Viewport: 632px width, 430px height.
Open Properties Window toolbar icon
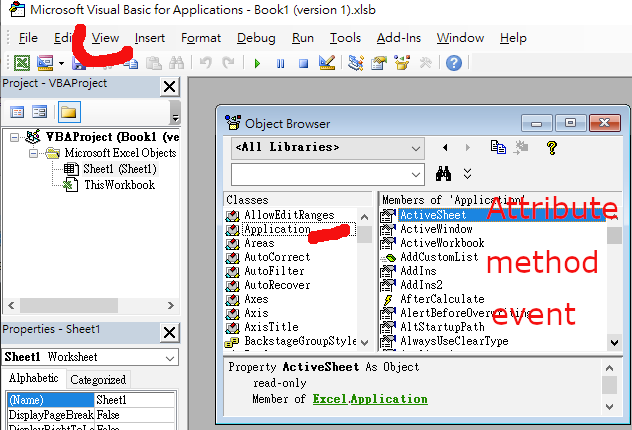pyautogui.click(x=379, y=63)
